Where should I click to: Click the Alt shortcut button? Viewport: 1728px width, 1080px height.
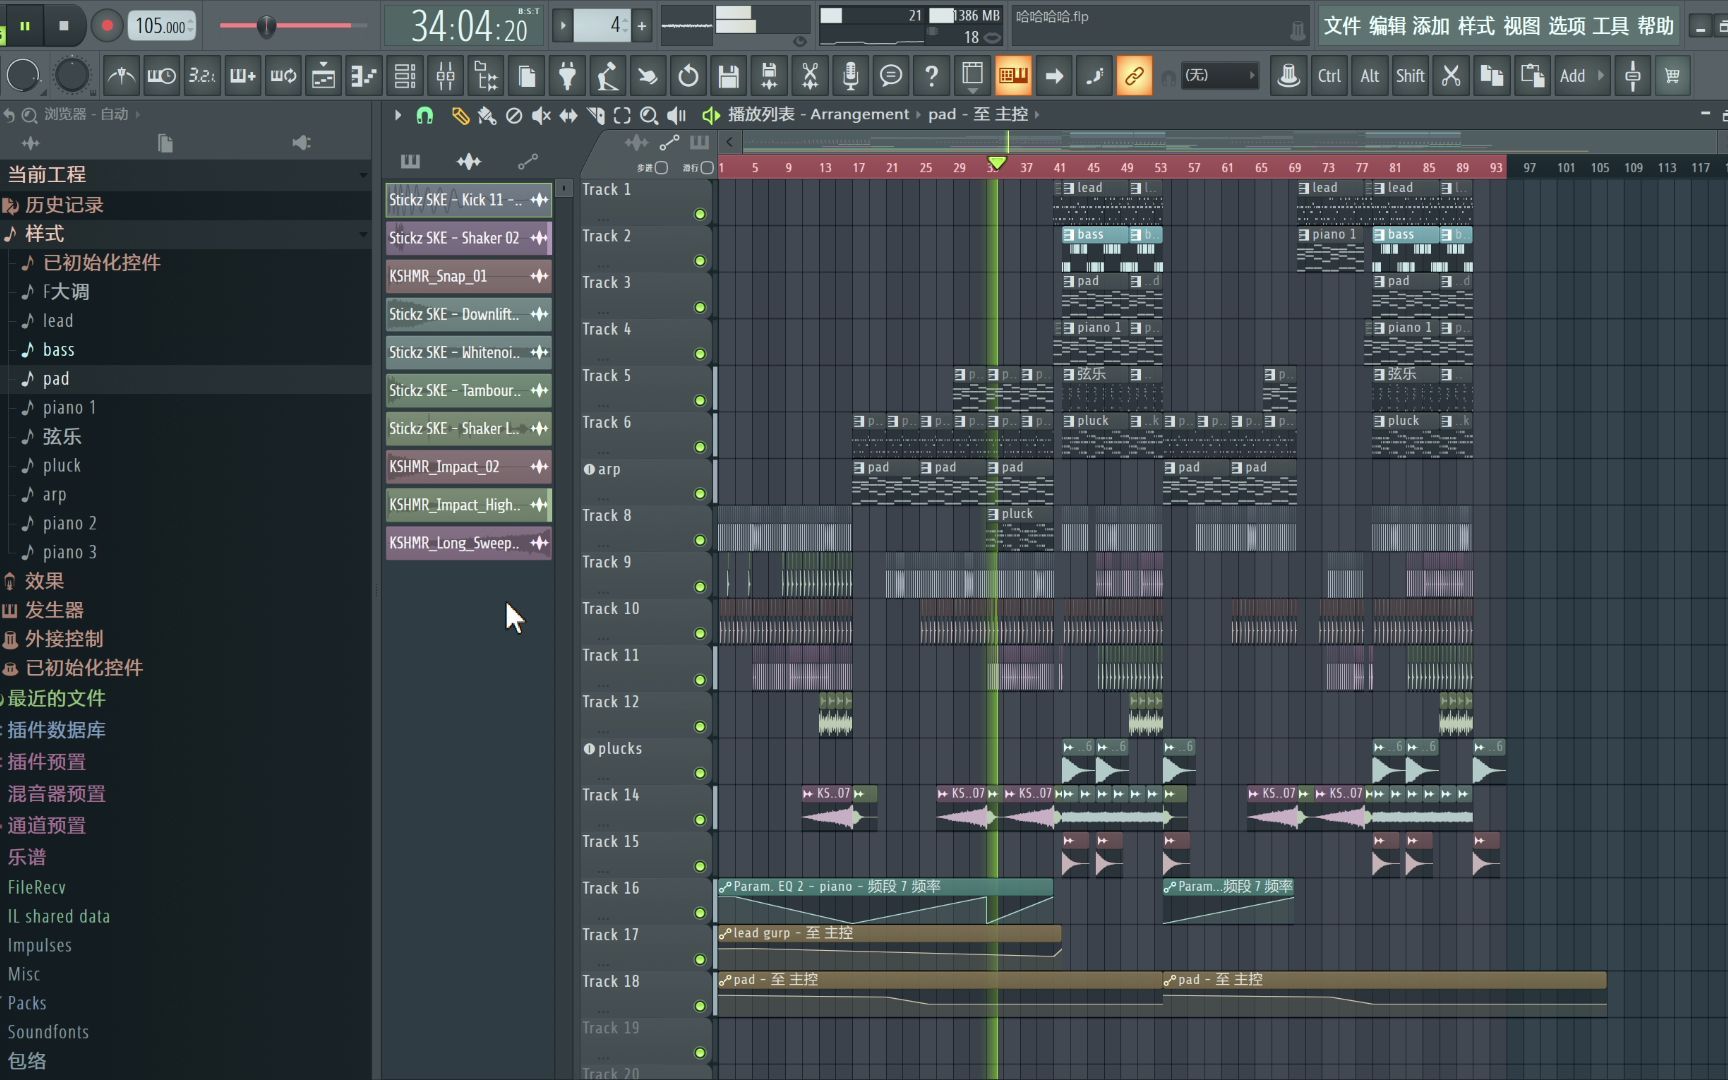[1369, 76]
